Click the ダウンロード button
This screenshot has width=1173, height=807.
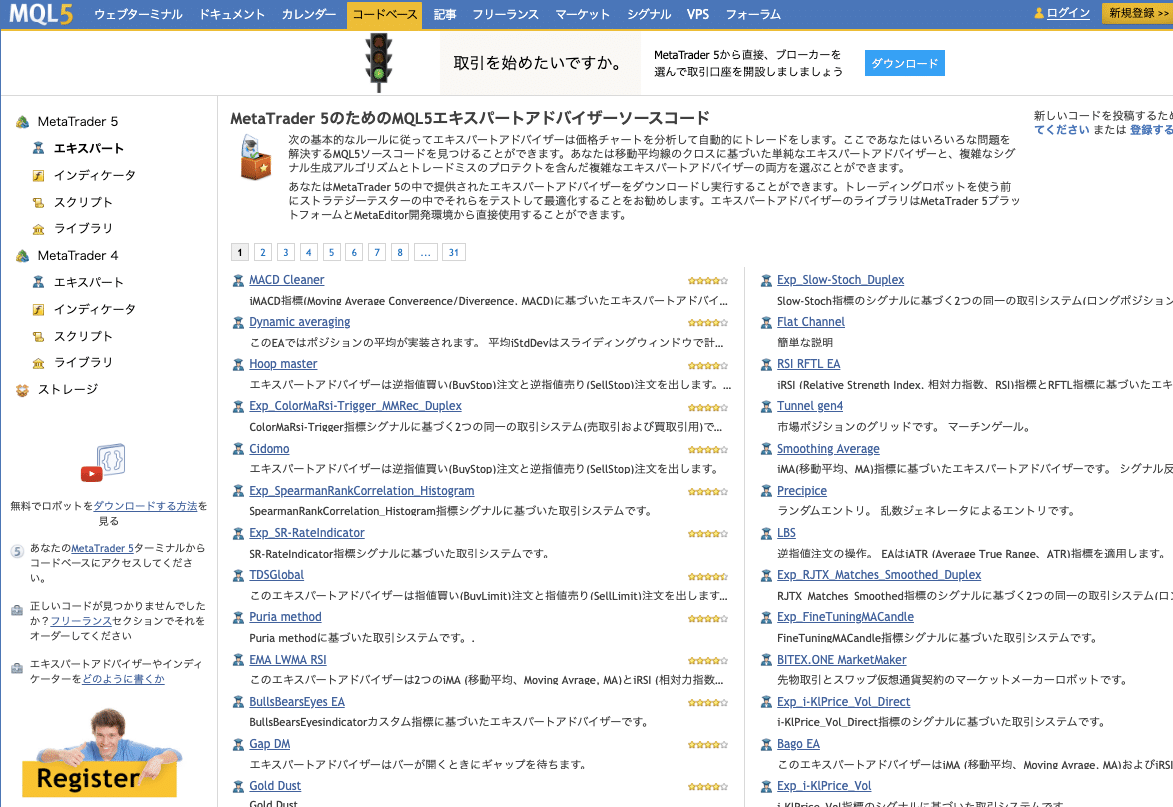pos(904,63)
